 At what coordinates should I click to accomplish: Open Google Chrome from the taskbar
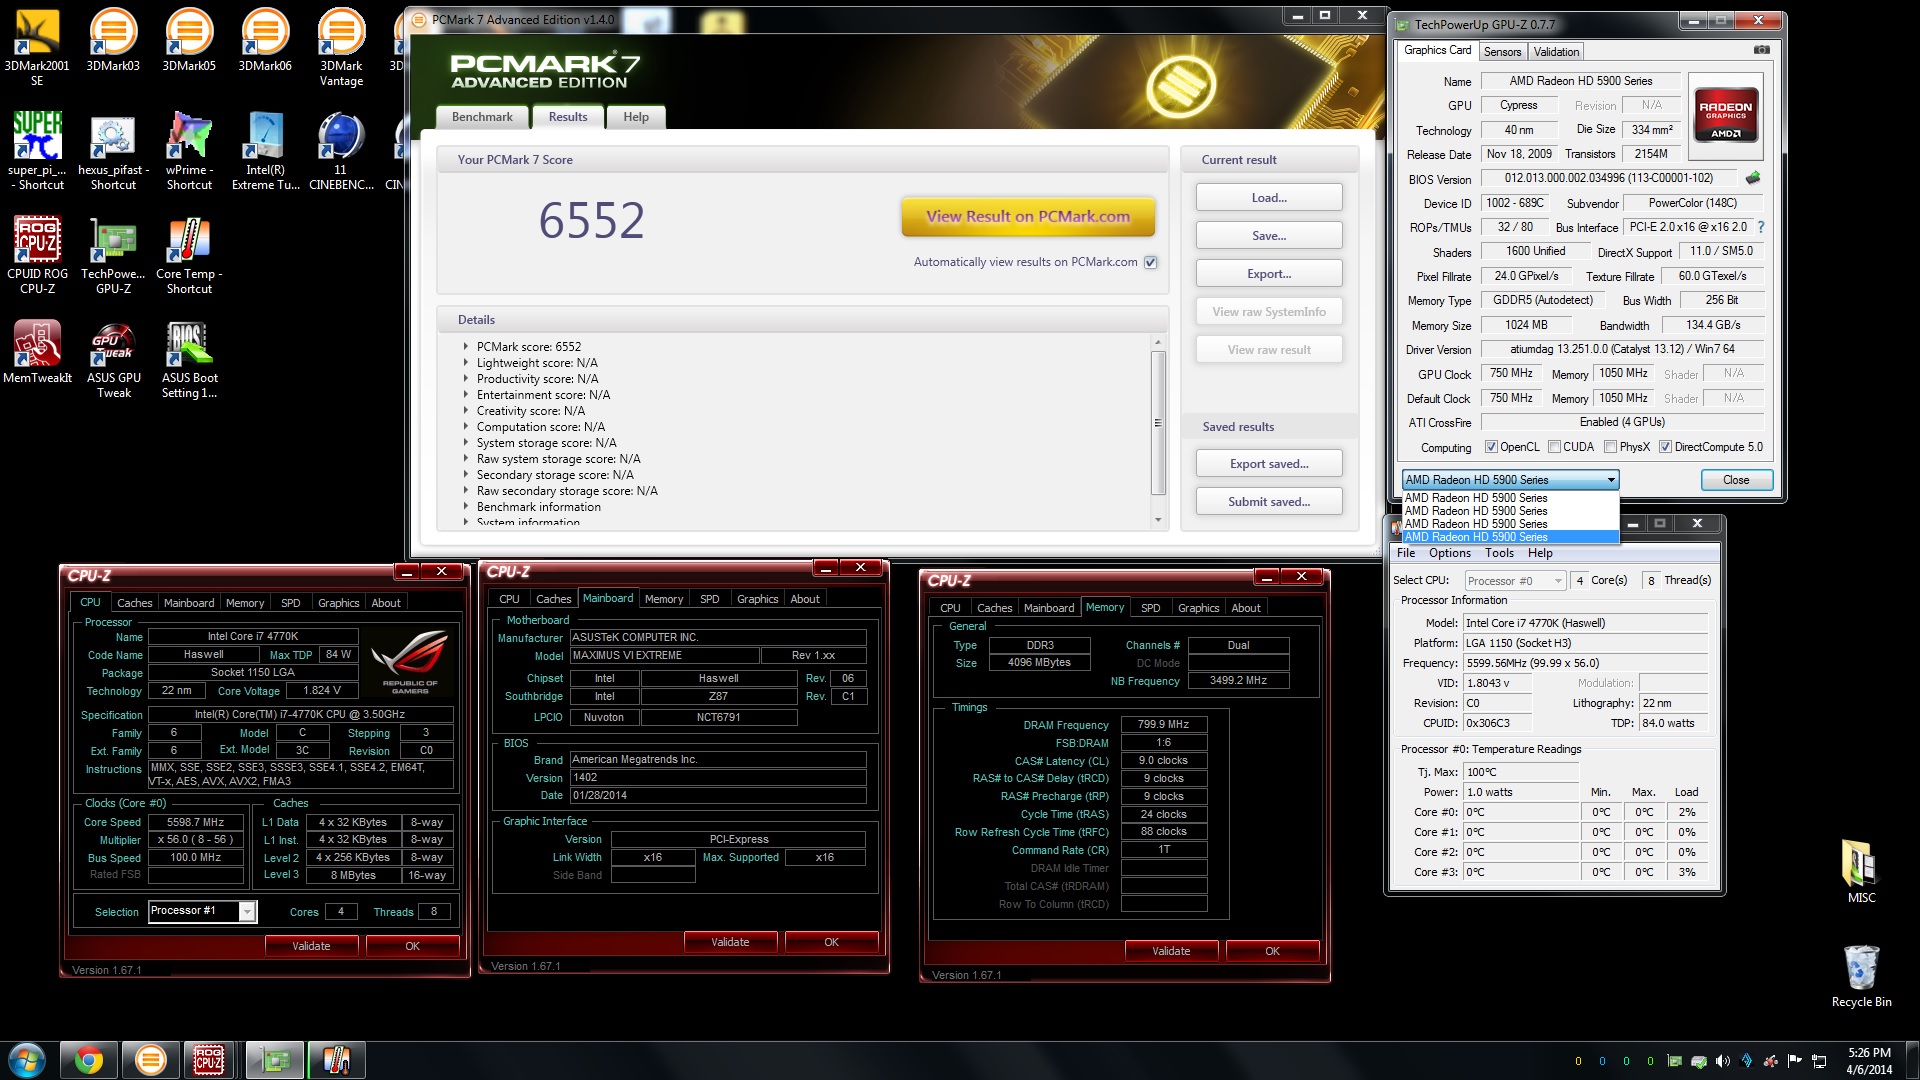(88, 1060)
